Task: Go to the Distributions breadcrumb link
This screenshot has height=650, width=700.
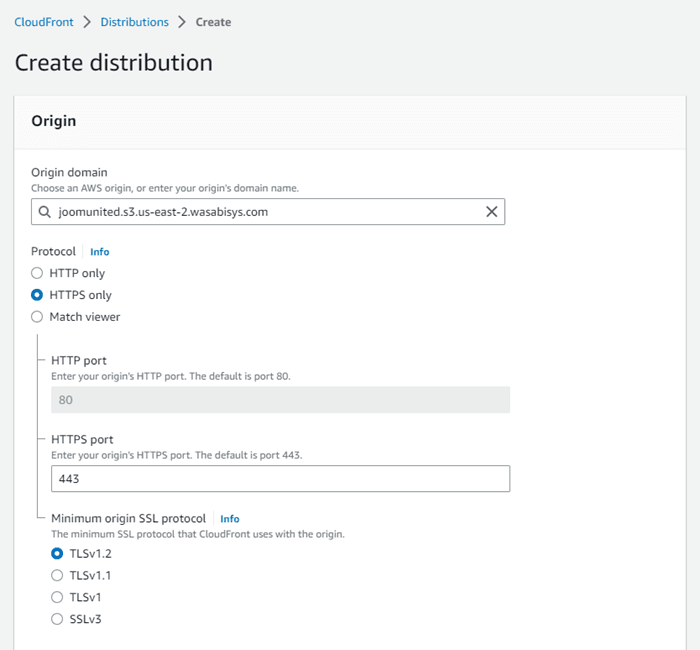Action: [x=134, y=22]
